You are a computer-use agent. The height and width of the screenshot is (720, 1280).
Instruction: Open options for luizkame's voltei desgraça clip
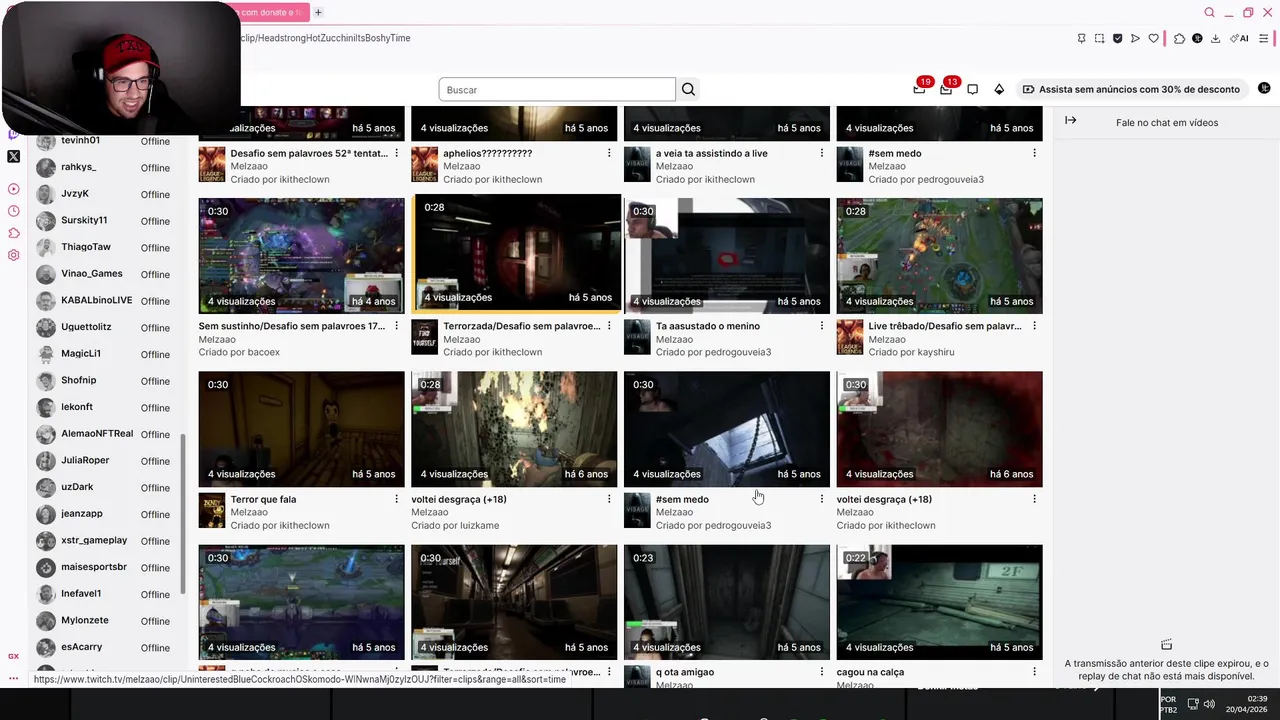click(609, 499)
